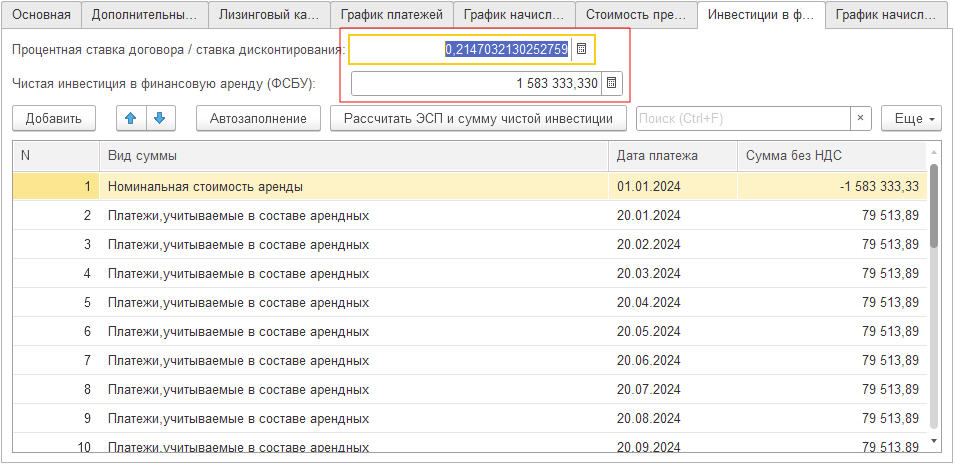The height and width of the screenshot is (465, 955).
Task: Move row up with blue arrow
Action: (x=130, y=118)
